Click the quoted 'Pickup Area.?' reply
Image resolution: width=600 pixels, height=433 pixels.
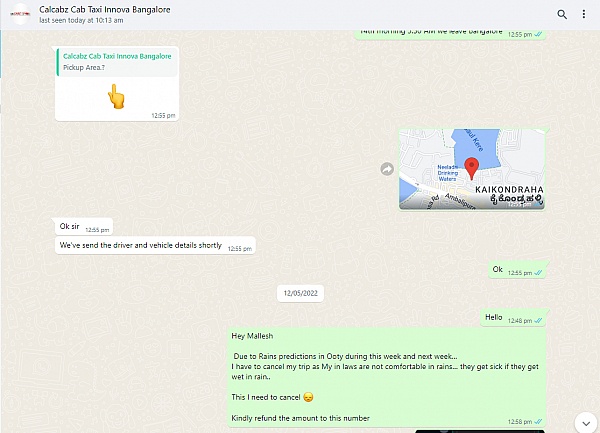(x=117, y=62)
